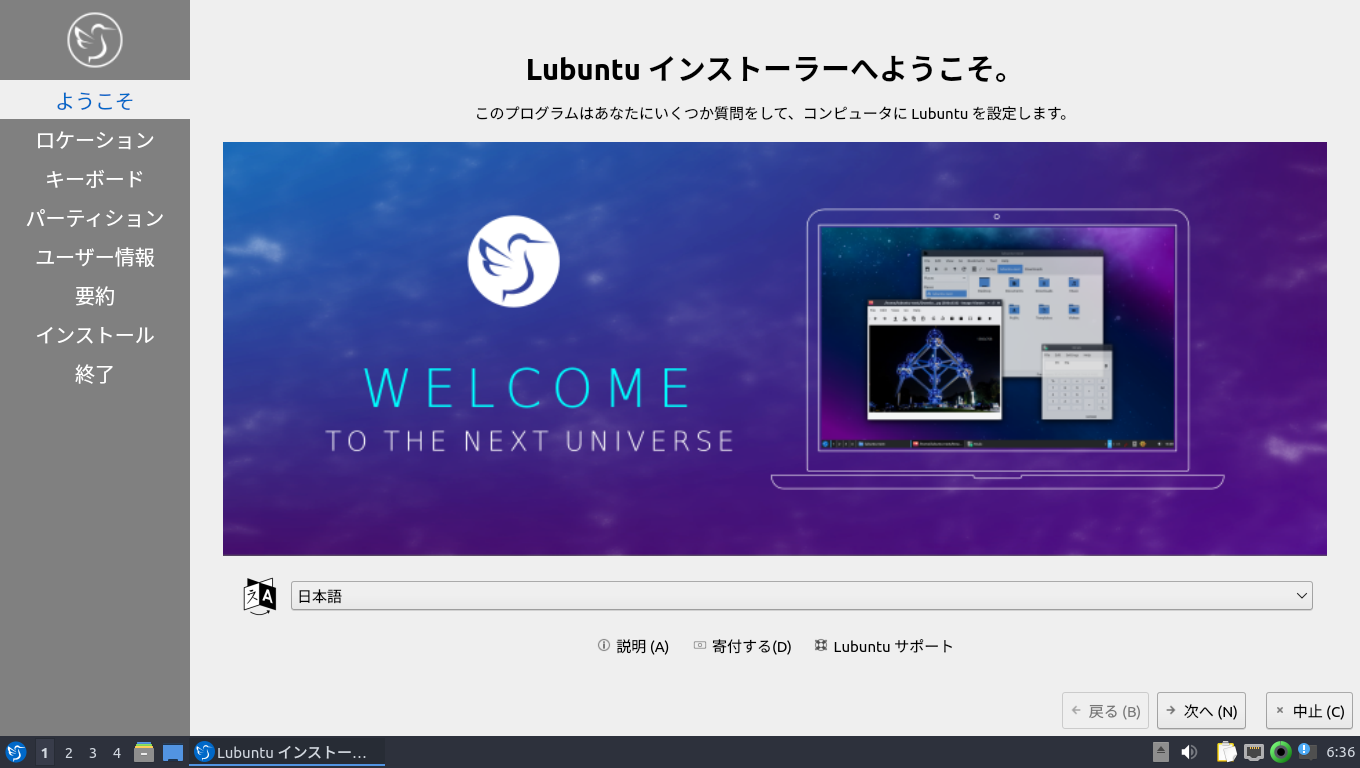Open the Lubuntu application menu in the taskbar
Image resolution: width=1360 pixels, height=768 pixels.
[x=15, y=752]
